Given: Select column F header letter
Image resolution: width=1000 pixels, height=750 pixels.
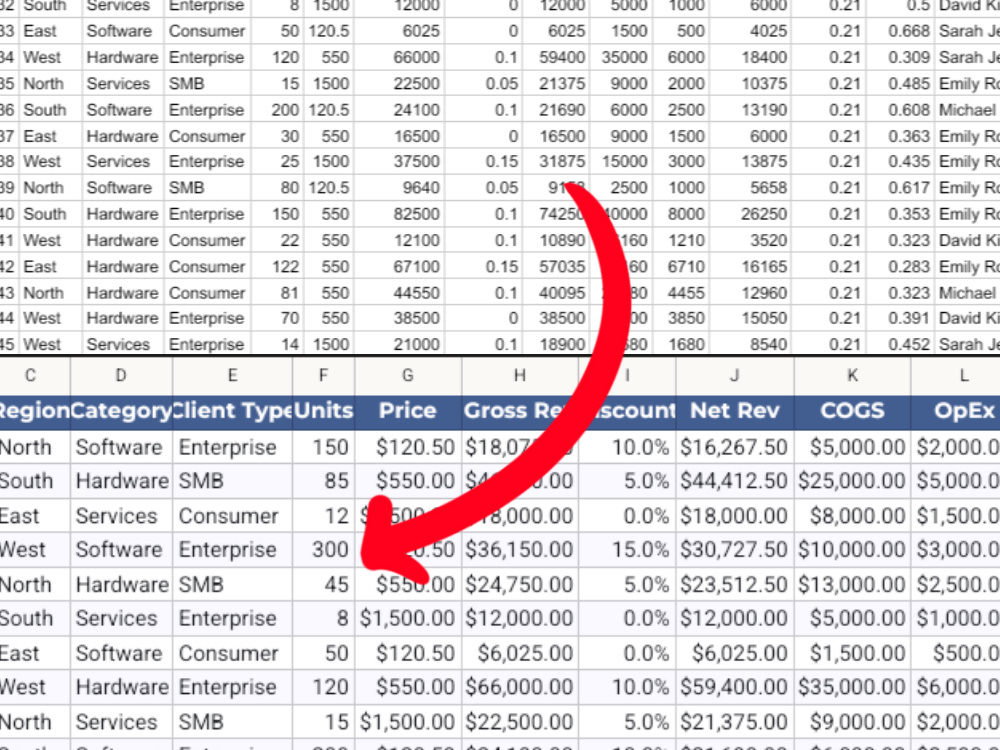Looking at the screenshot, I should 323,376.
